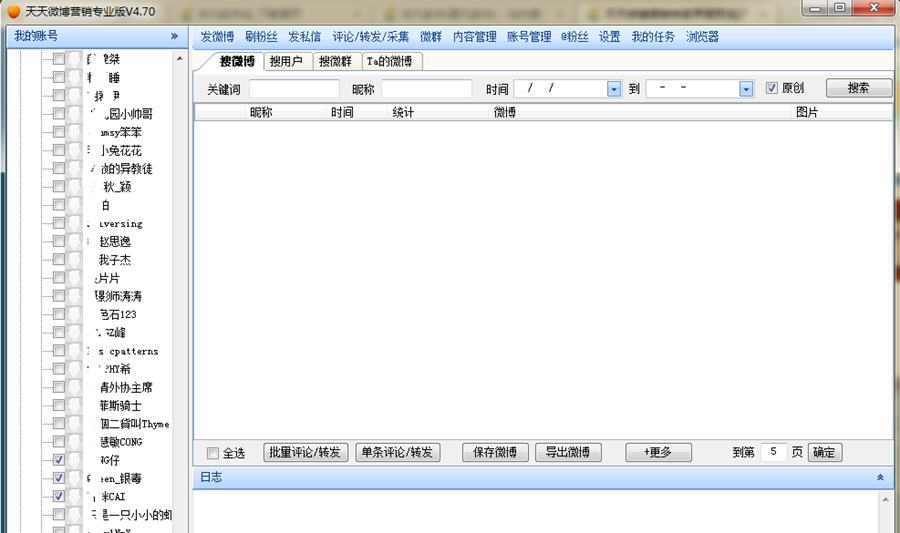Screen dimensions: 900x533
Task: Expand the +更多 options button
Action: click(658, 452)
